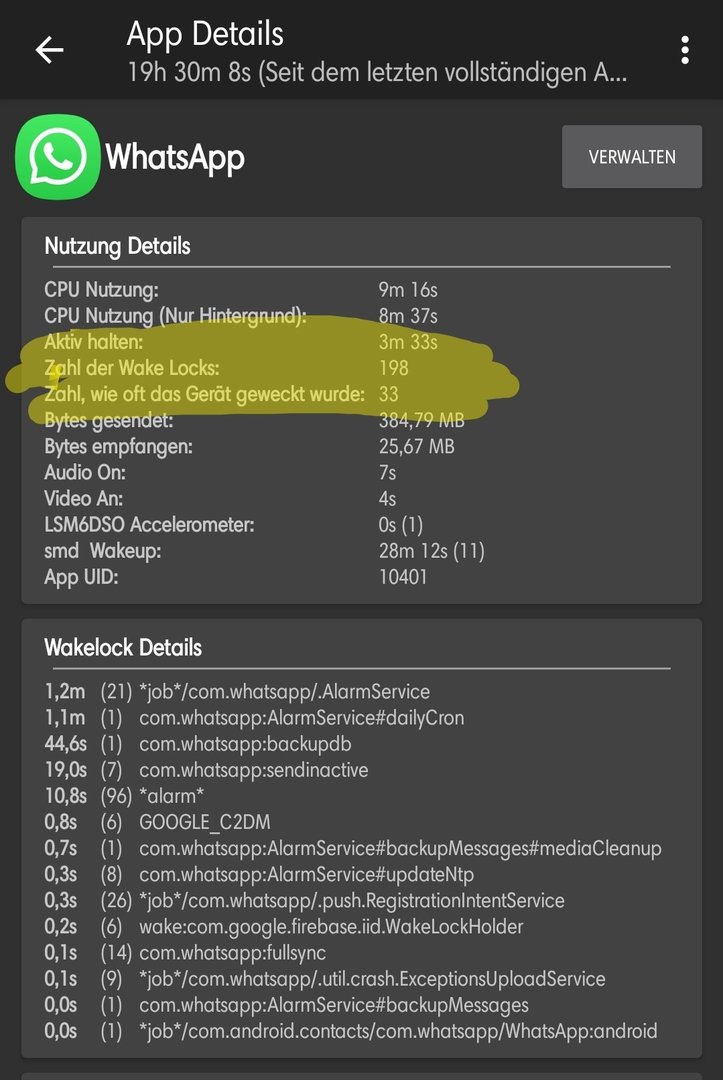Select CPU Nutzung (Nur Hintergrund) label
This screenshot has height=1080, width=723.
coord(176,315)
